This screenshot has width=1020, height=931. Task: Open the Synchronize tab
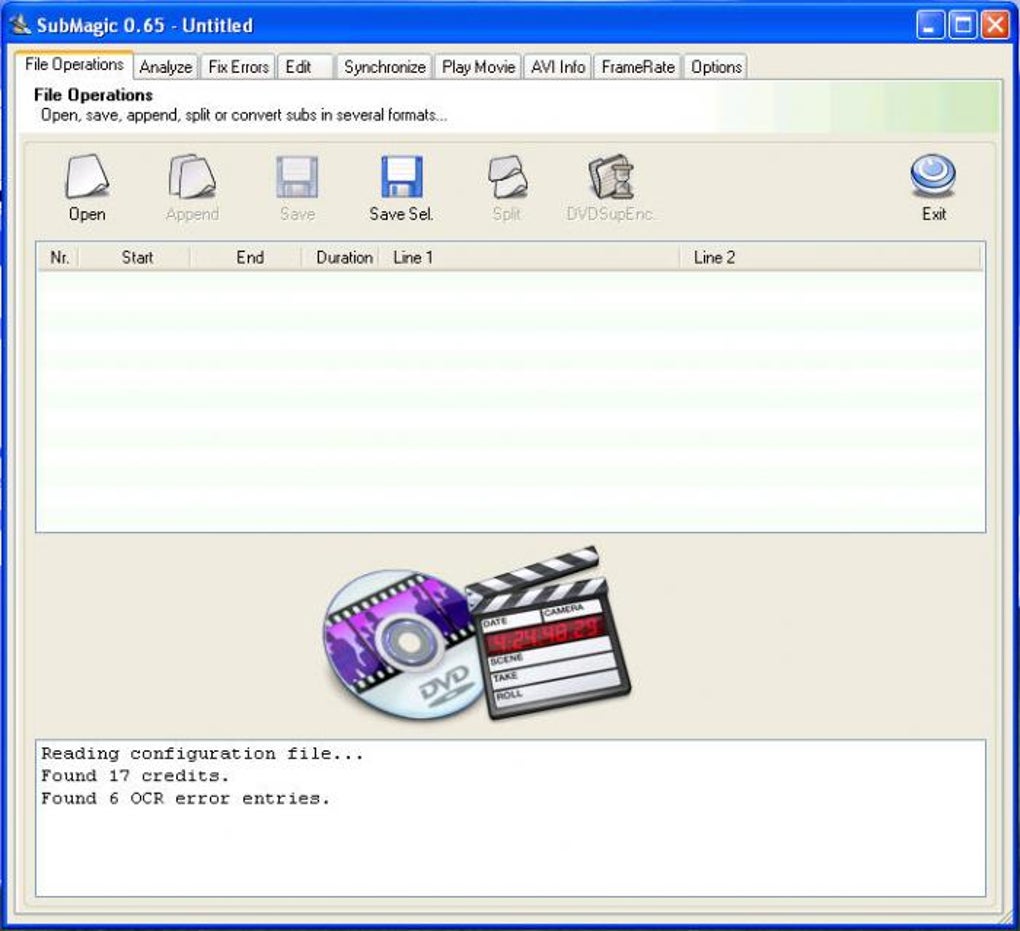[384, 67]
